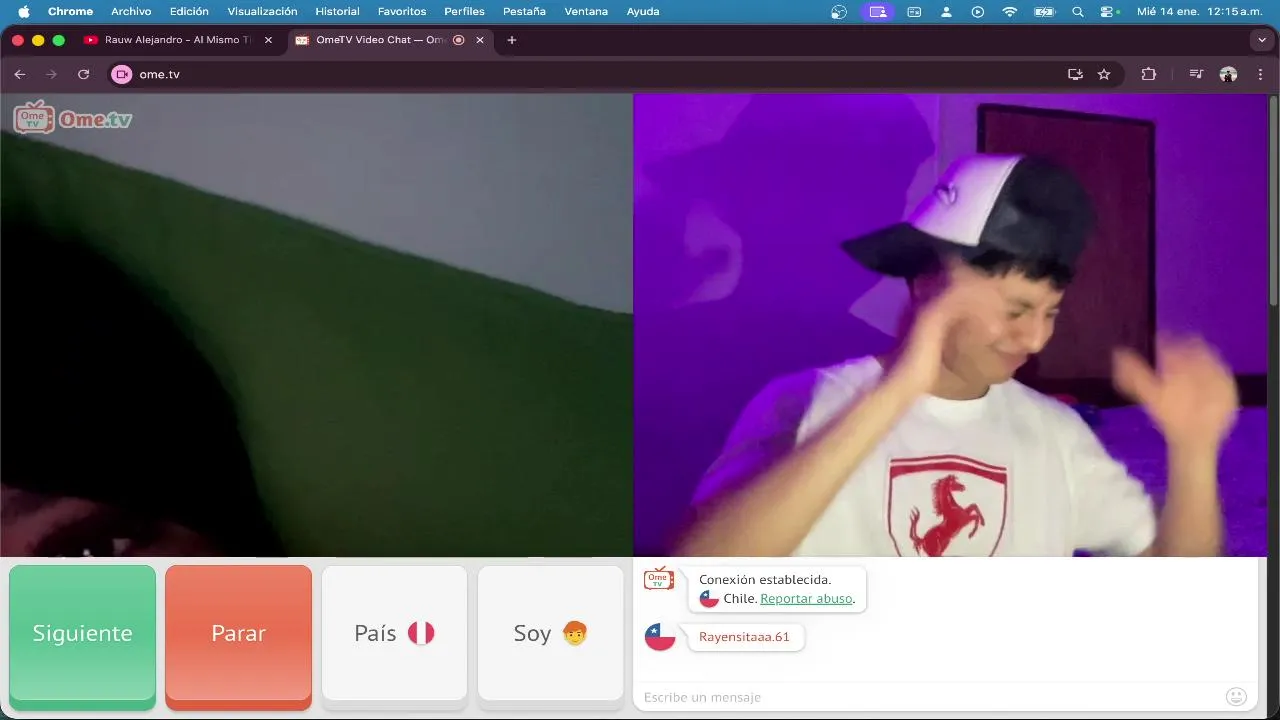This screenshot has width=1280, height=720.
Task: Click the camera site info icon
Action: pos(122,74)
